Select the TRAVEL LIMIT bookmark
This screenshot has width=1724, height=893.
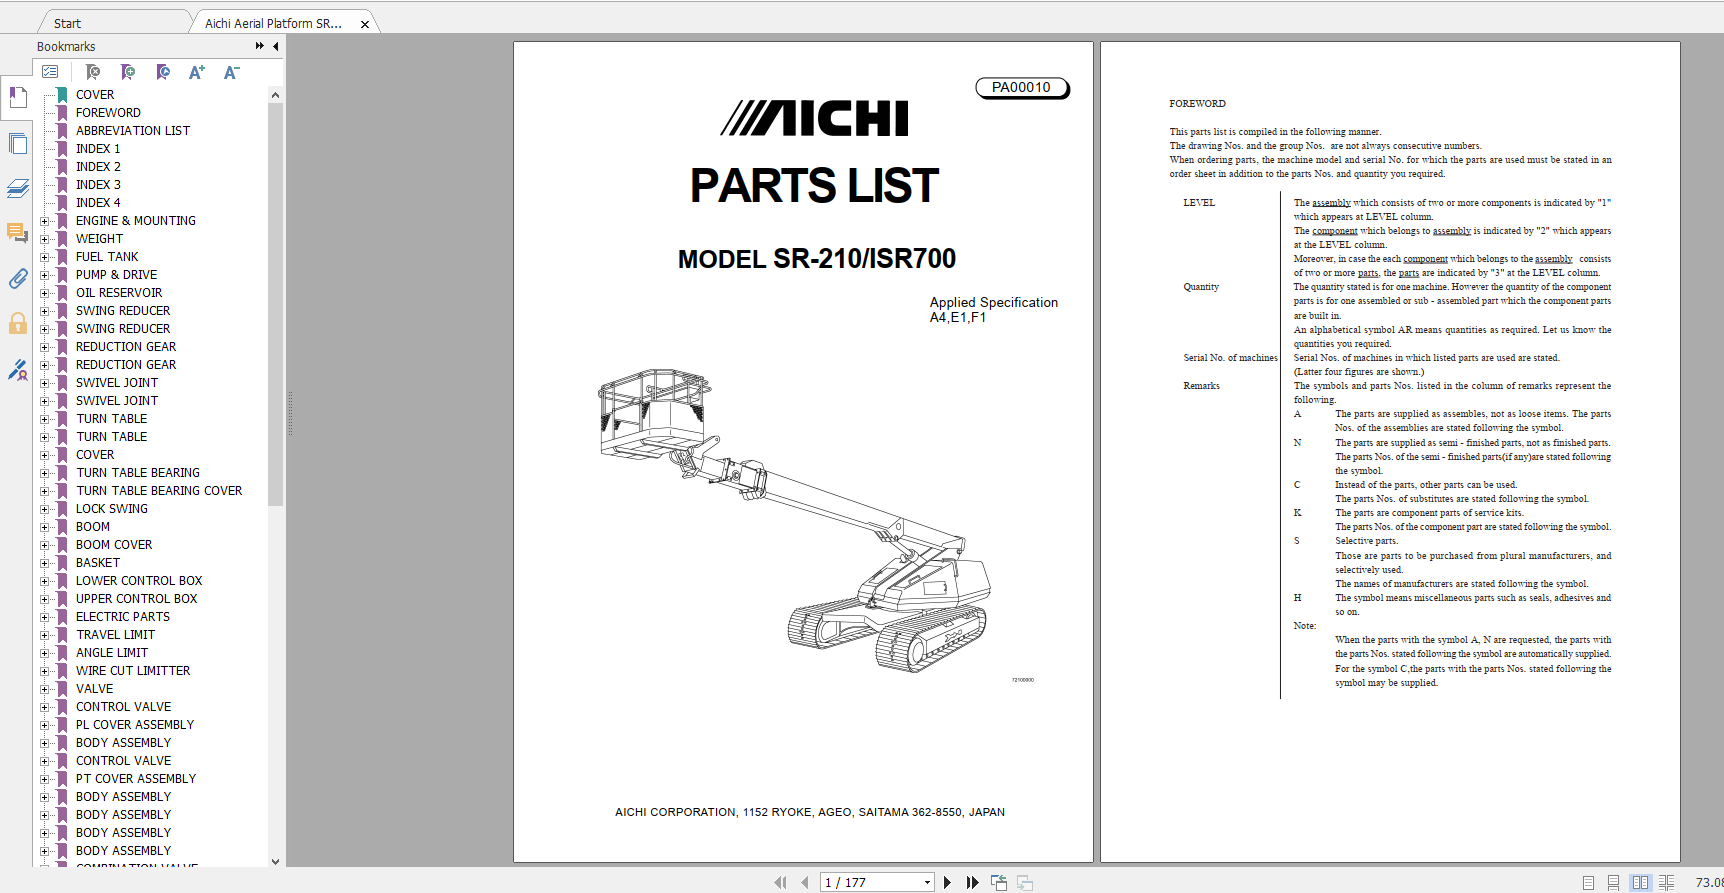pos(115,635)
